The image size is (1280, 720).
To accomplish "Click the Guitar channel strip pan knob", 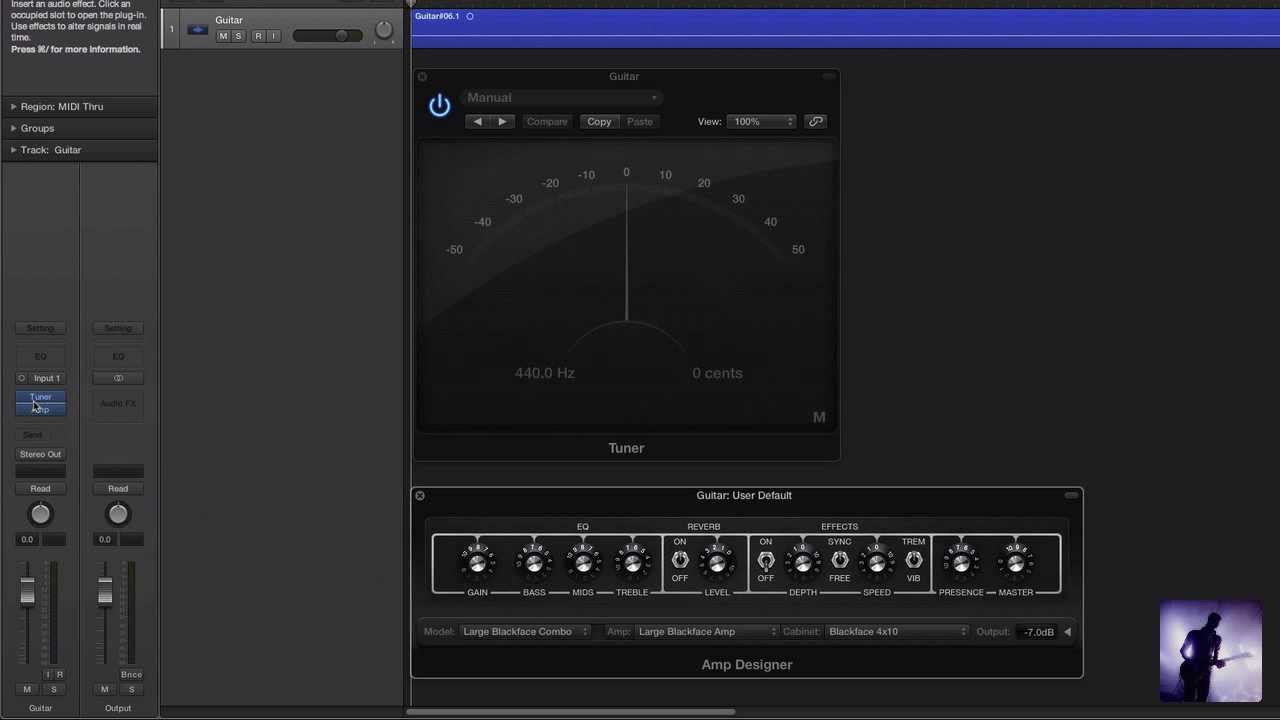I will [40, 514].
